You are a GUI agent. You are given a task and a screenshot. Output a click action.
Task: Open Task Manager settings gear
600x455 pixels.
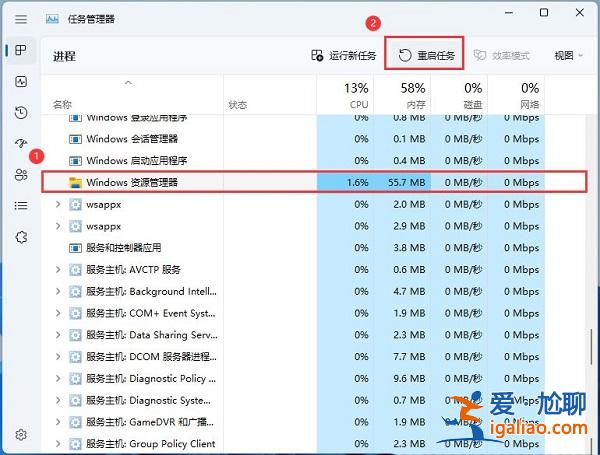tap(21, 435)
